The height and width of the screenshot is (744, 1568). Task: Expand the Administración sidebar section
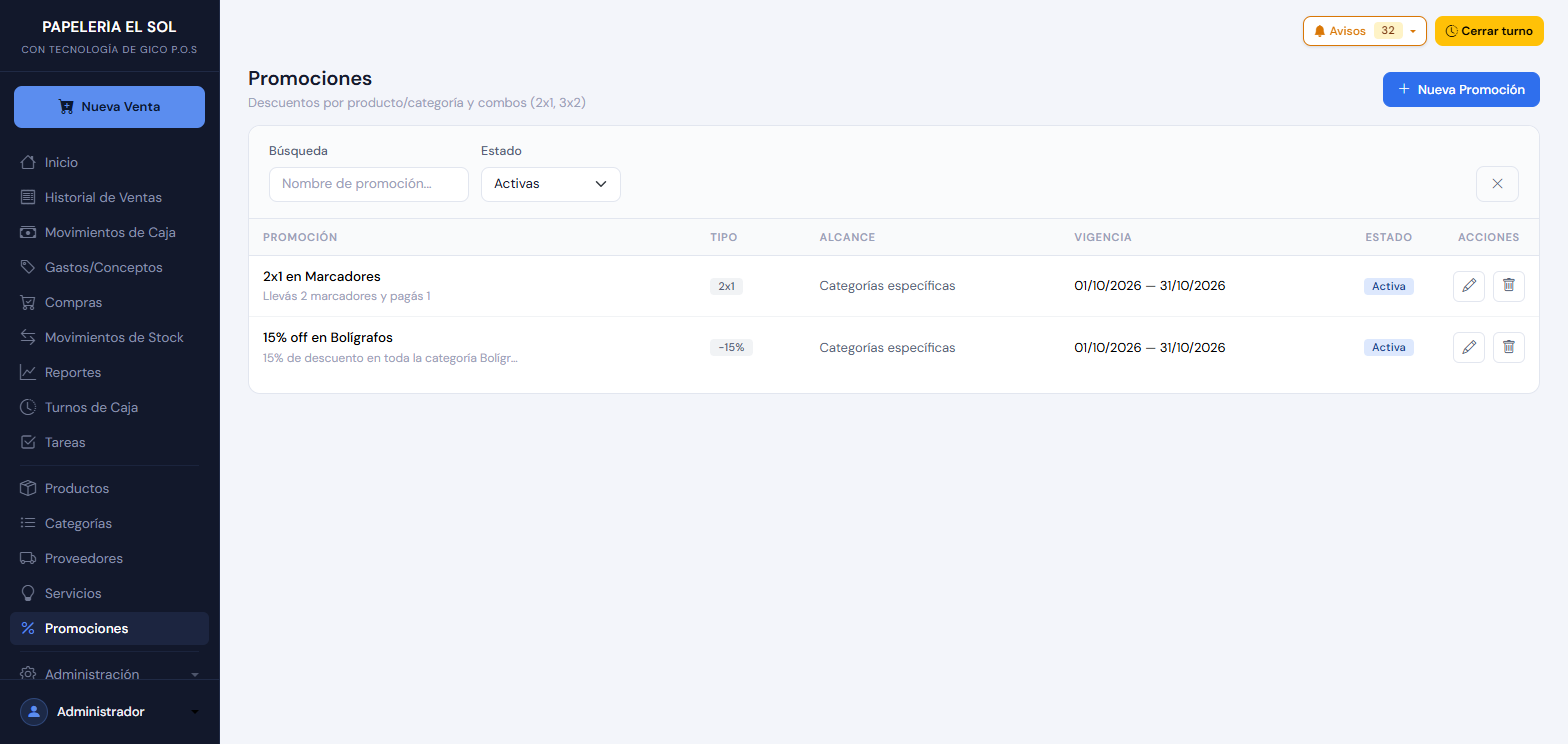(x=109, y=674)
